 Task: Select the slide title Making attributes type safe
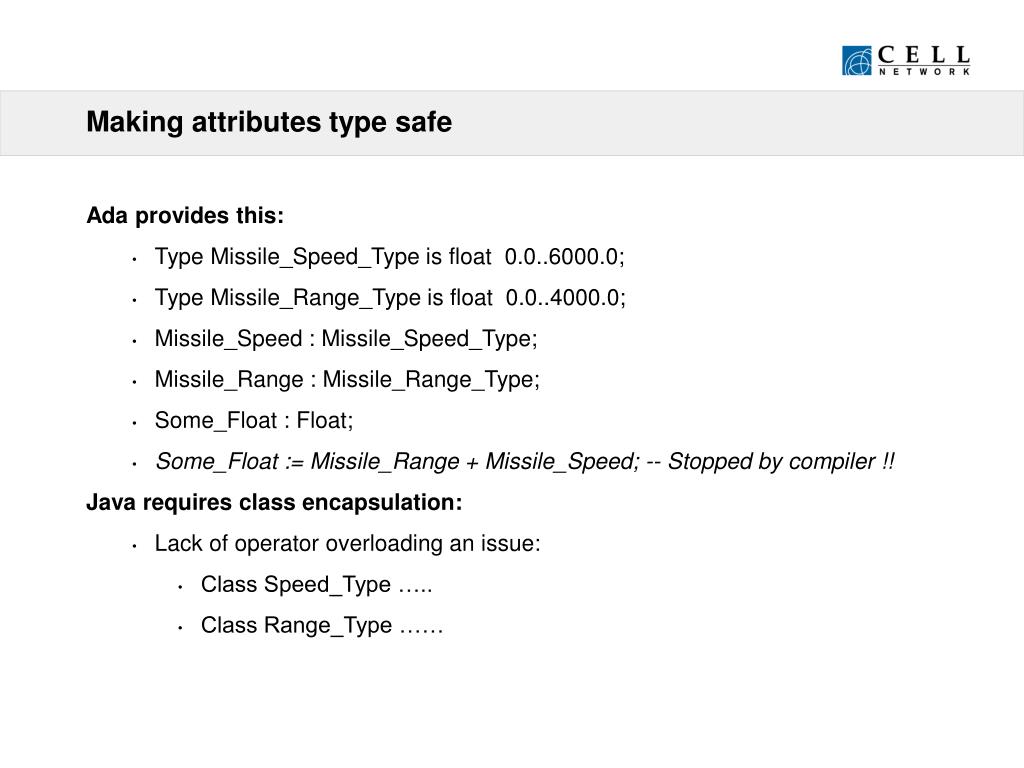269,122
